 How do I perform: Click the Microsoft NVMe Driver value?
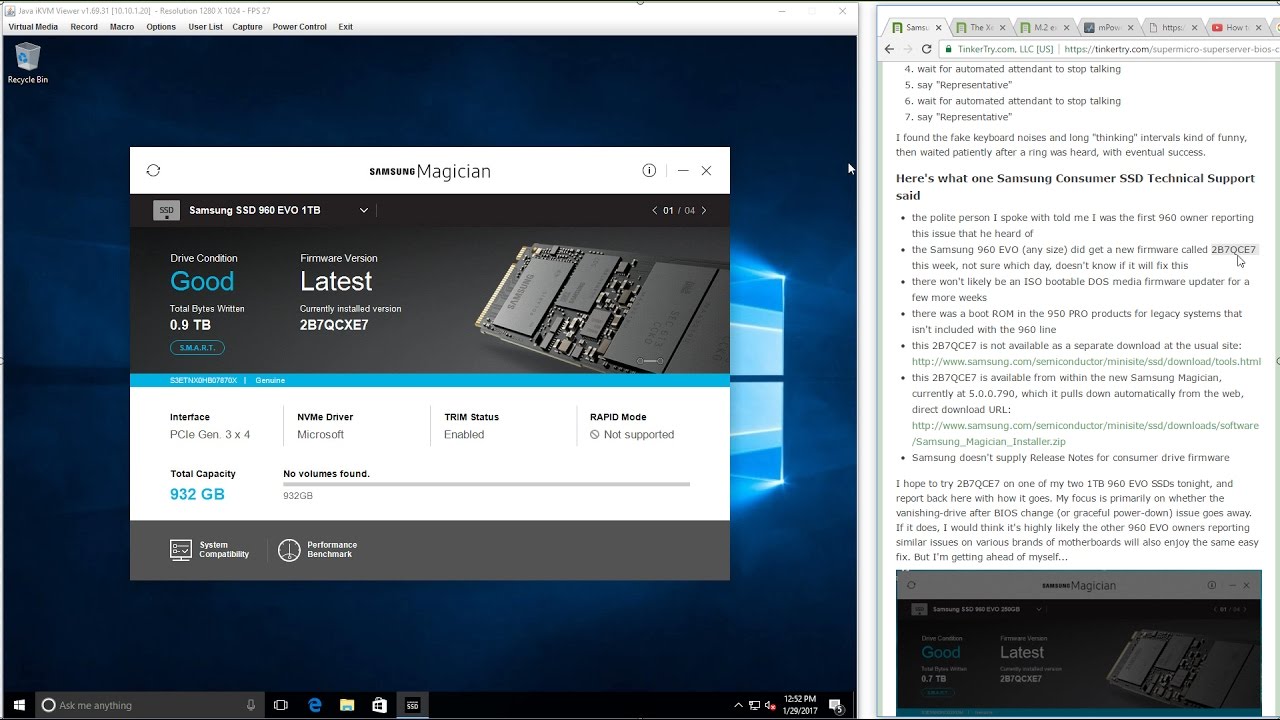(320, 435)
